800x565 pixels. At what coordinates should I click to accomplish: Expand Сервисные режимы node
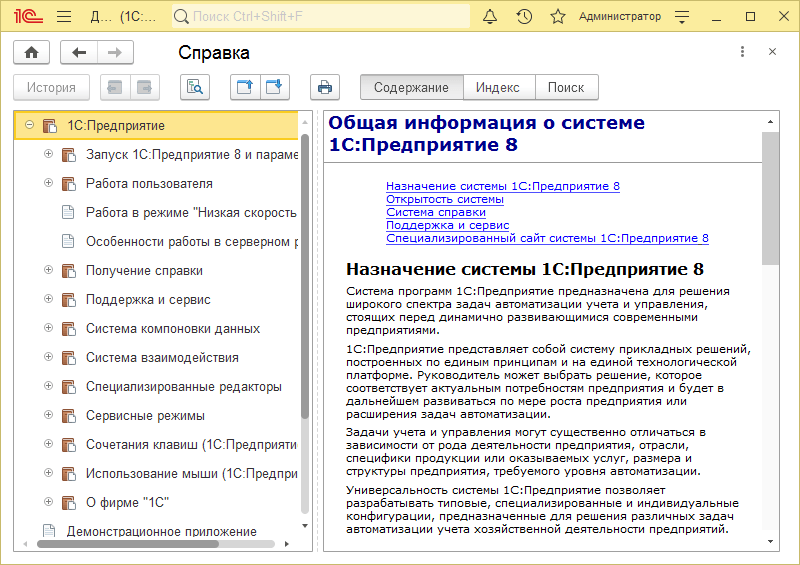click(x=48, y=415)
